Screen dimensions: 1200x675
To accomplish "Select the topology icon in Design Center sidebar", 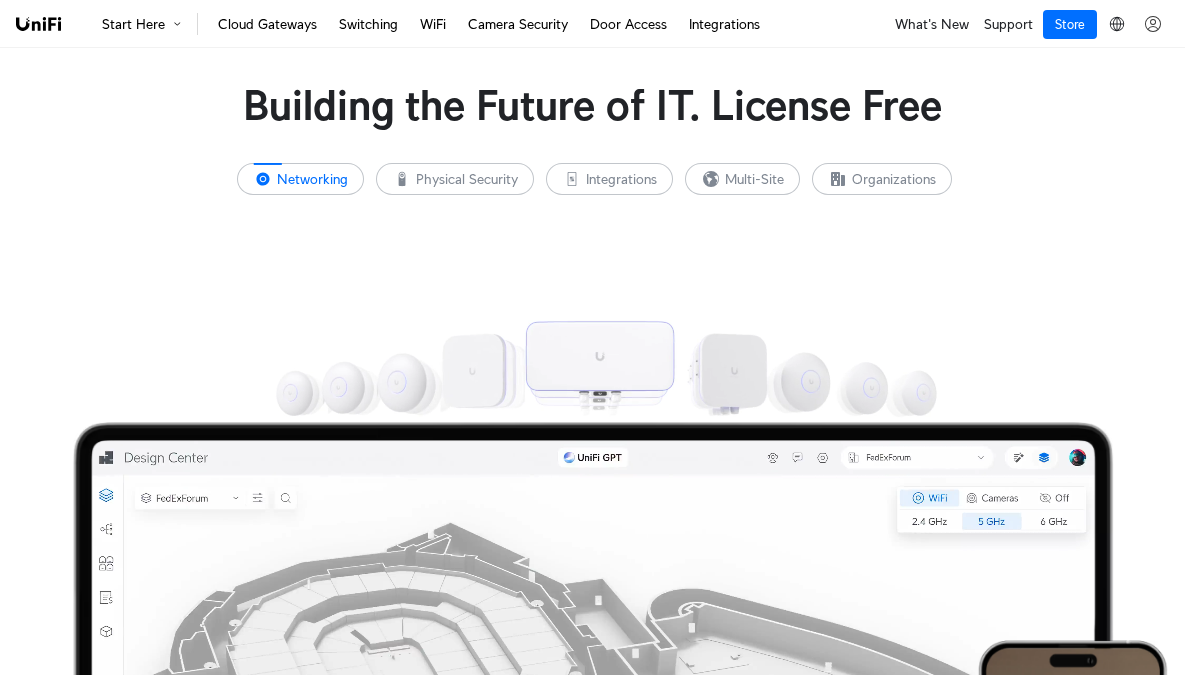I will pyautogui.click(x=106, y=529).
